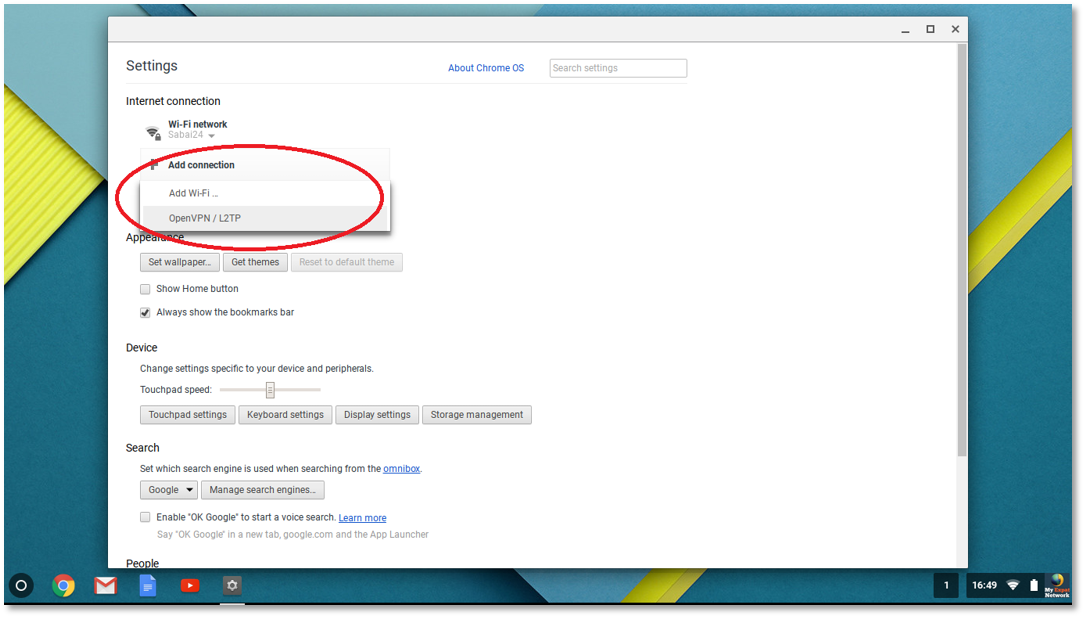Image resolution: width=1085 pixels, height=618 pixels.
Task: Maximize the Settings window
Action: 930,29
